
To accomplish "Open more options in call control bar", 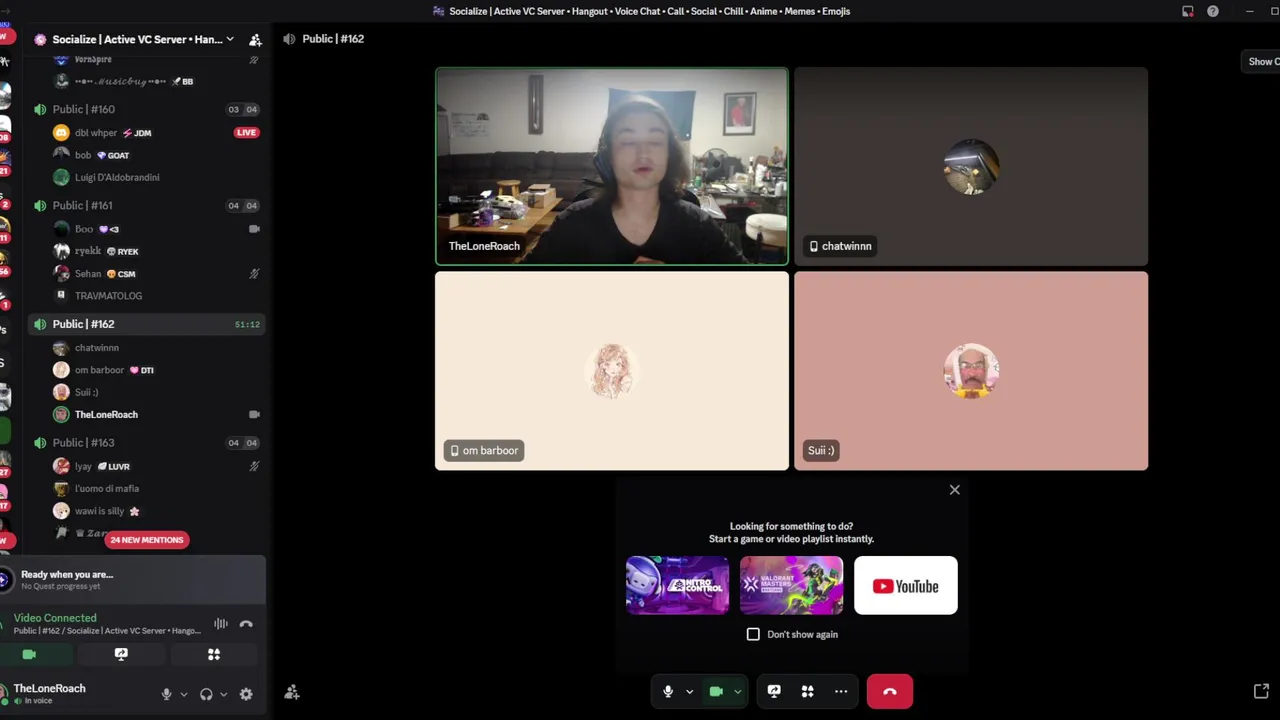I will pyautogui.click(x=841, y=691).
